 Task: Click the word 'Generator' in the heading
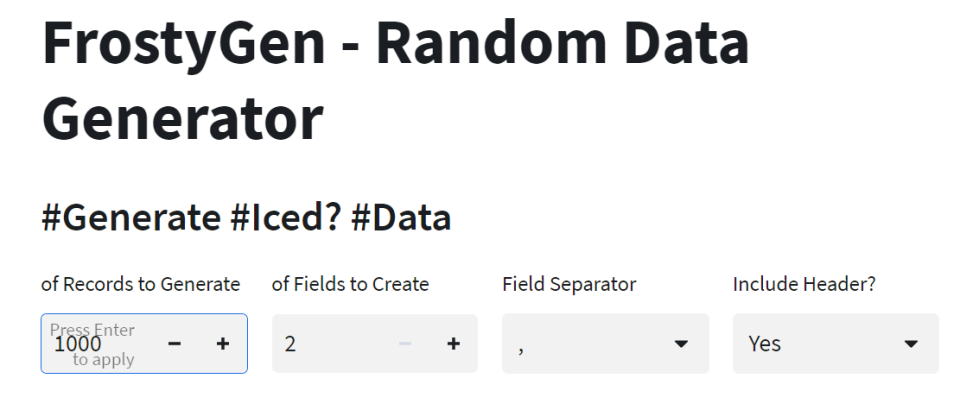click(182, 118)
